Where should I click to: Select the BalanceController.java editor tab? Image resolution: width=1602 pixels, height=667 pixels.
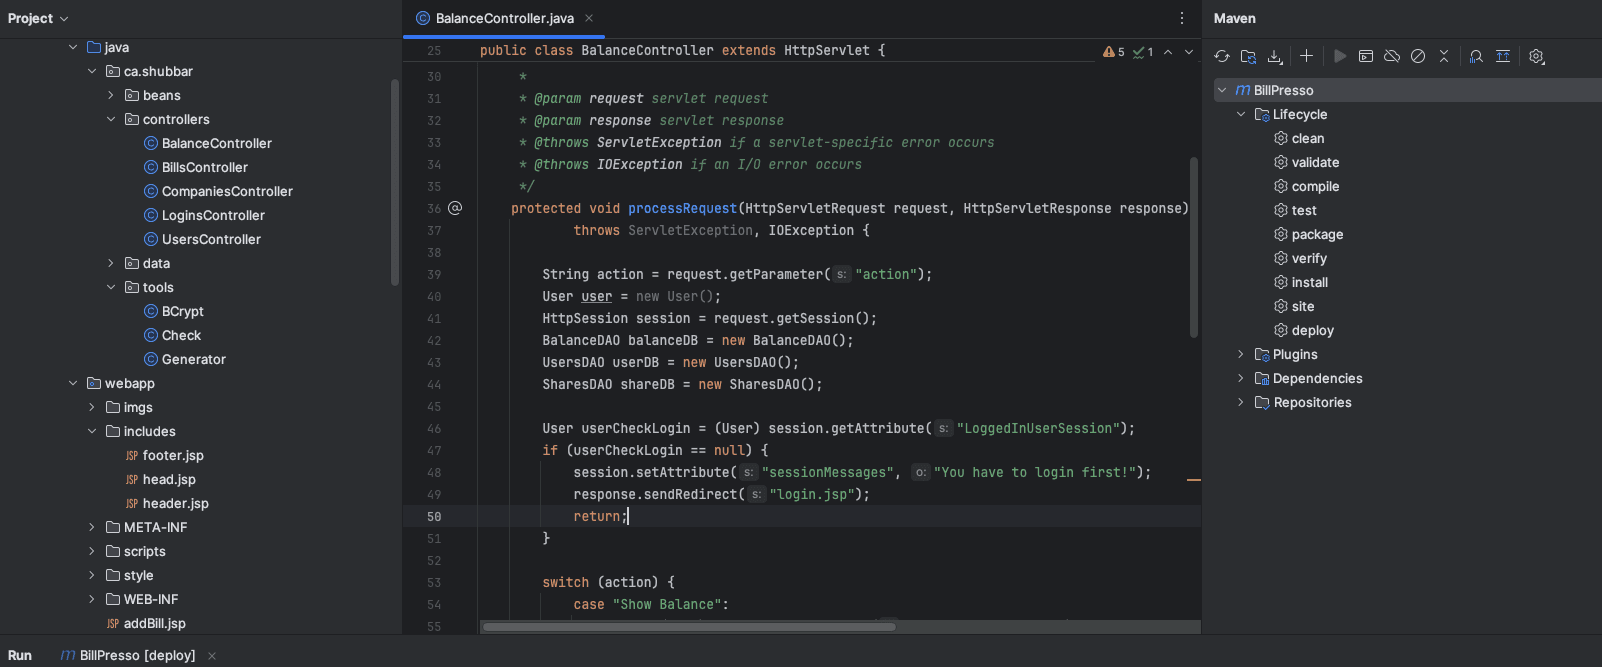[x=504, y=18]
